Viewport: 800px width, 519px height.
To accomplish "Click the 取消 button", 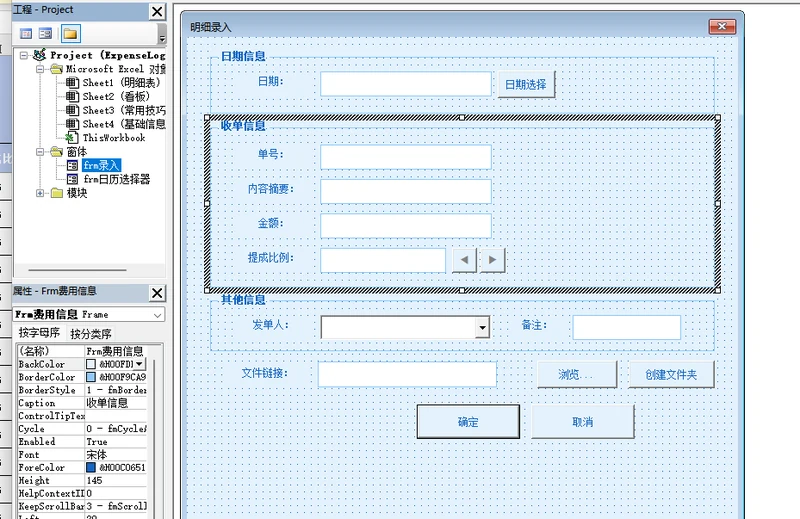I will [583, 422].
